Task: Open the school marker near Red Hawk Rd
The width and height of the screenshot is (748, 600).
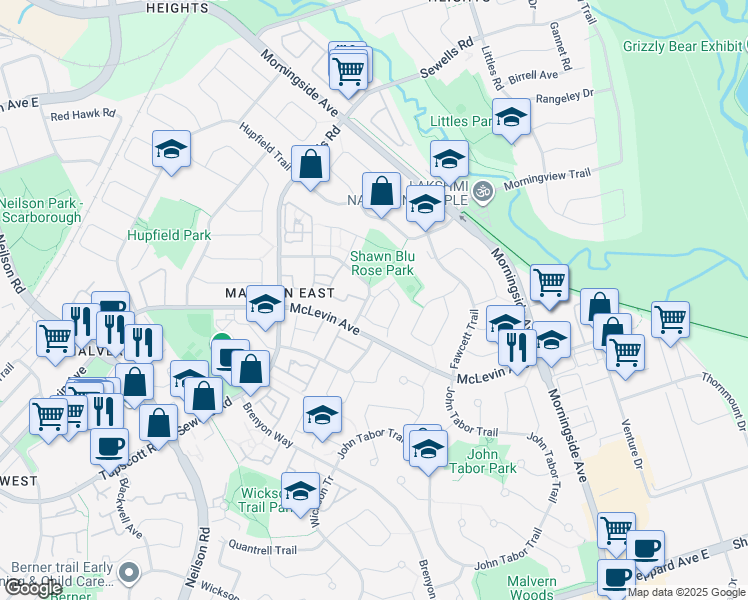Action: [x=172, y=150]
